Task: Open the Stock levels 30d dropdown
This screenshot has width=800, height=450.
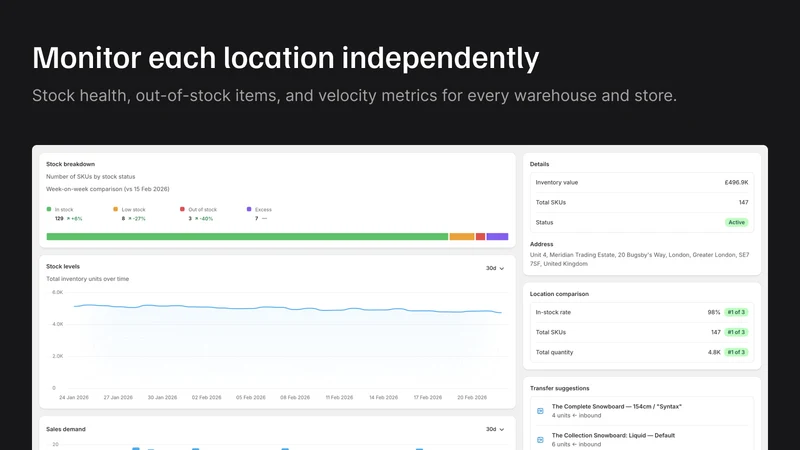Action: tap(494, 268)
